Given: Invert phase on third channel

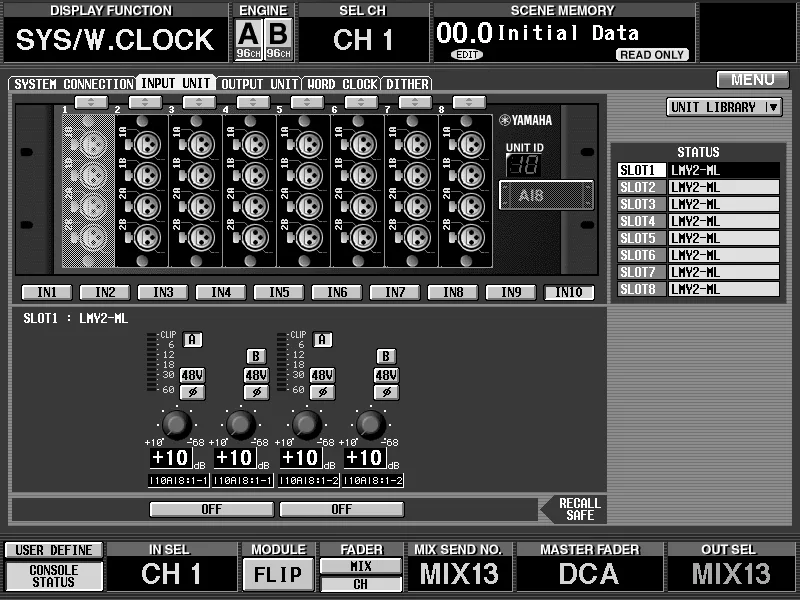Looking at the screenshot, I should [x=322, y=392].
